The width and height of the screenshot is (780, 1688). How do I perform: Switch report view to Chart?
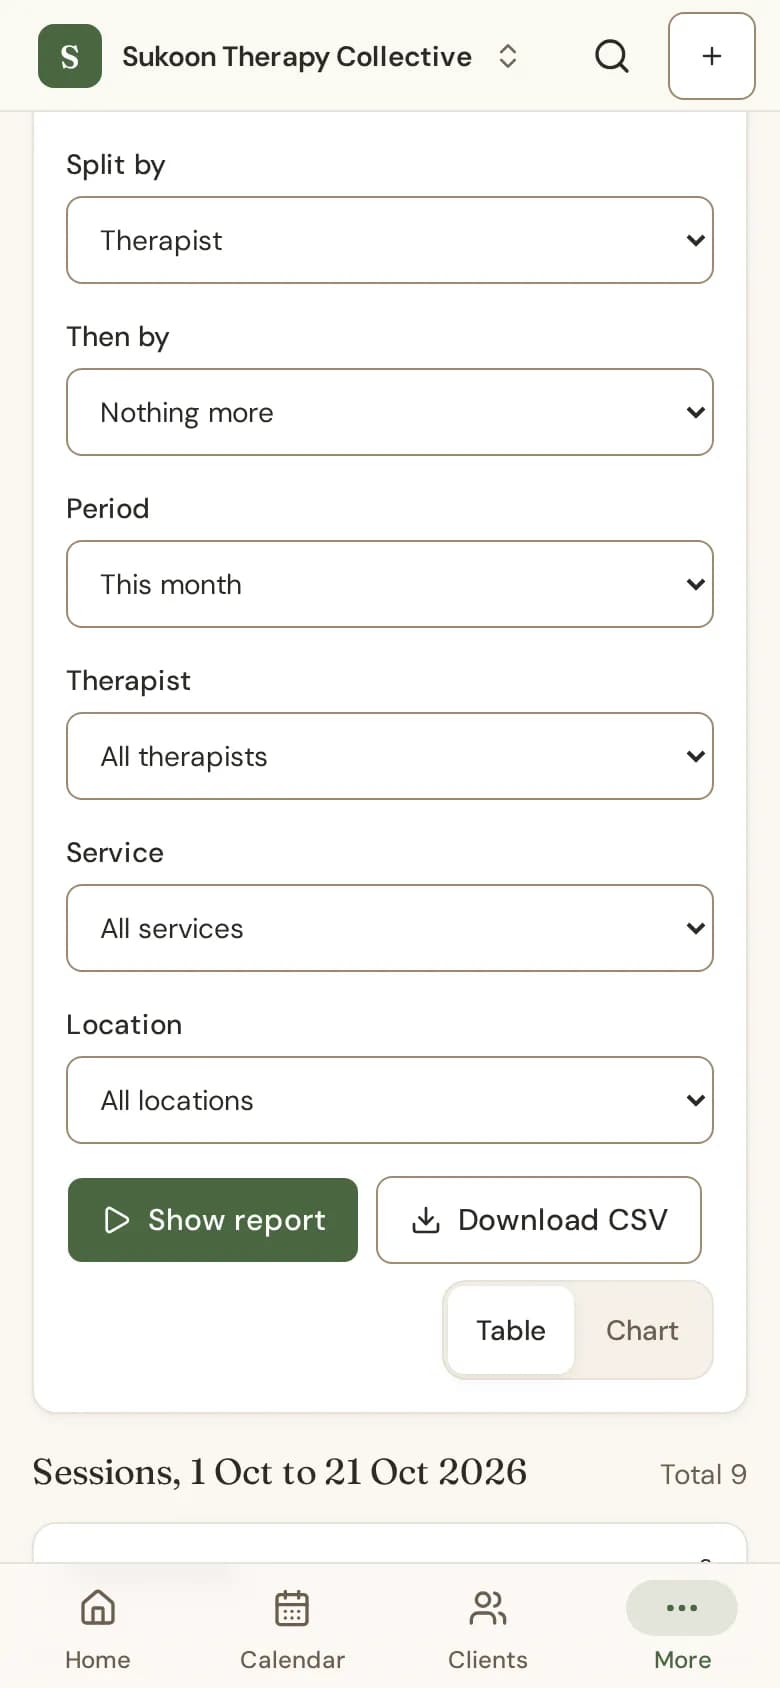point(642,1330)
